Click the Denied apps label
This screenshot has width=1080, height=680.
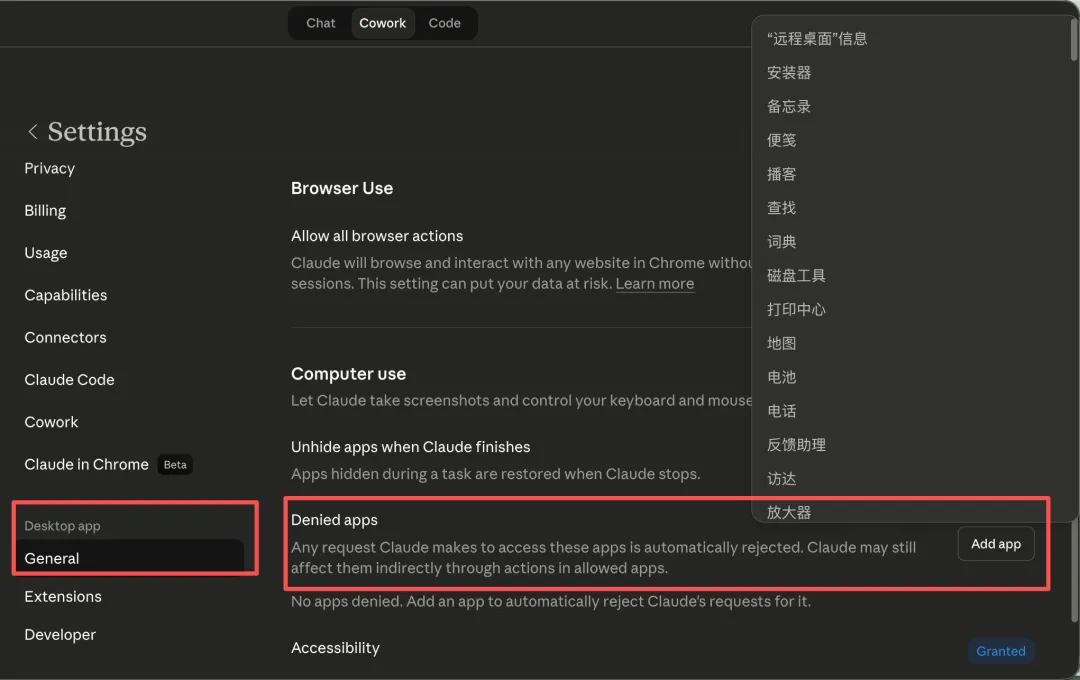point(334,519)
